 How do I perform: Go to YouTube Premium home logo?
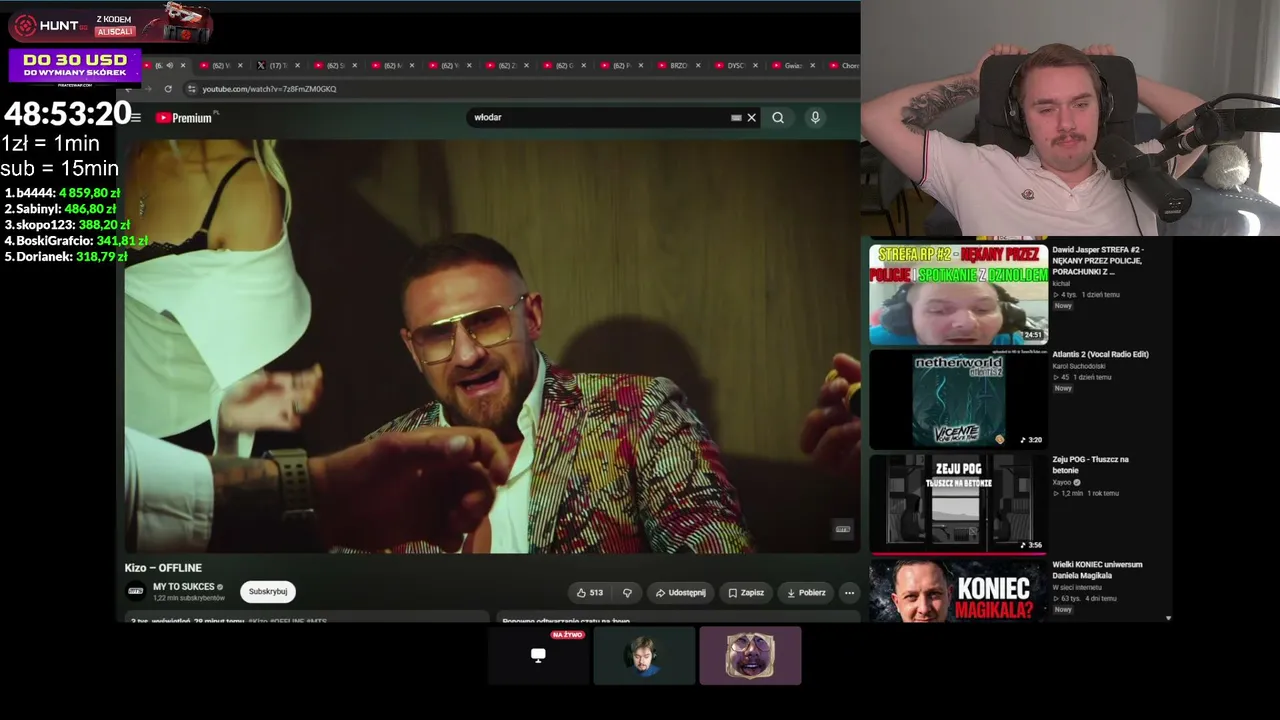(x=186, y=118)
